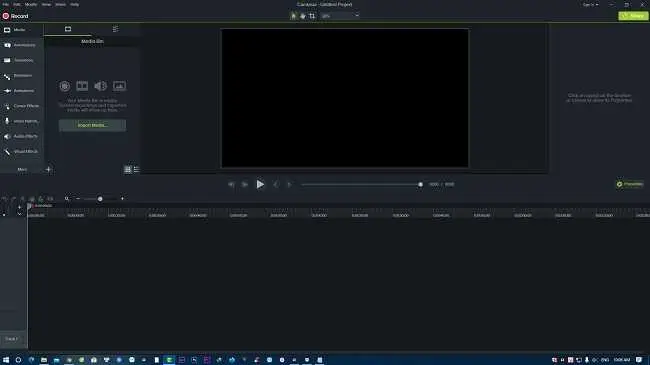Select the canvas Pan hand tool
This screenshot has width=650, height=365.
click(303, 16)
